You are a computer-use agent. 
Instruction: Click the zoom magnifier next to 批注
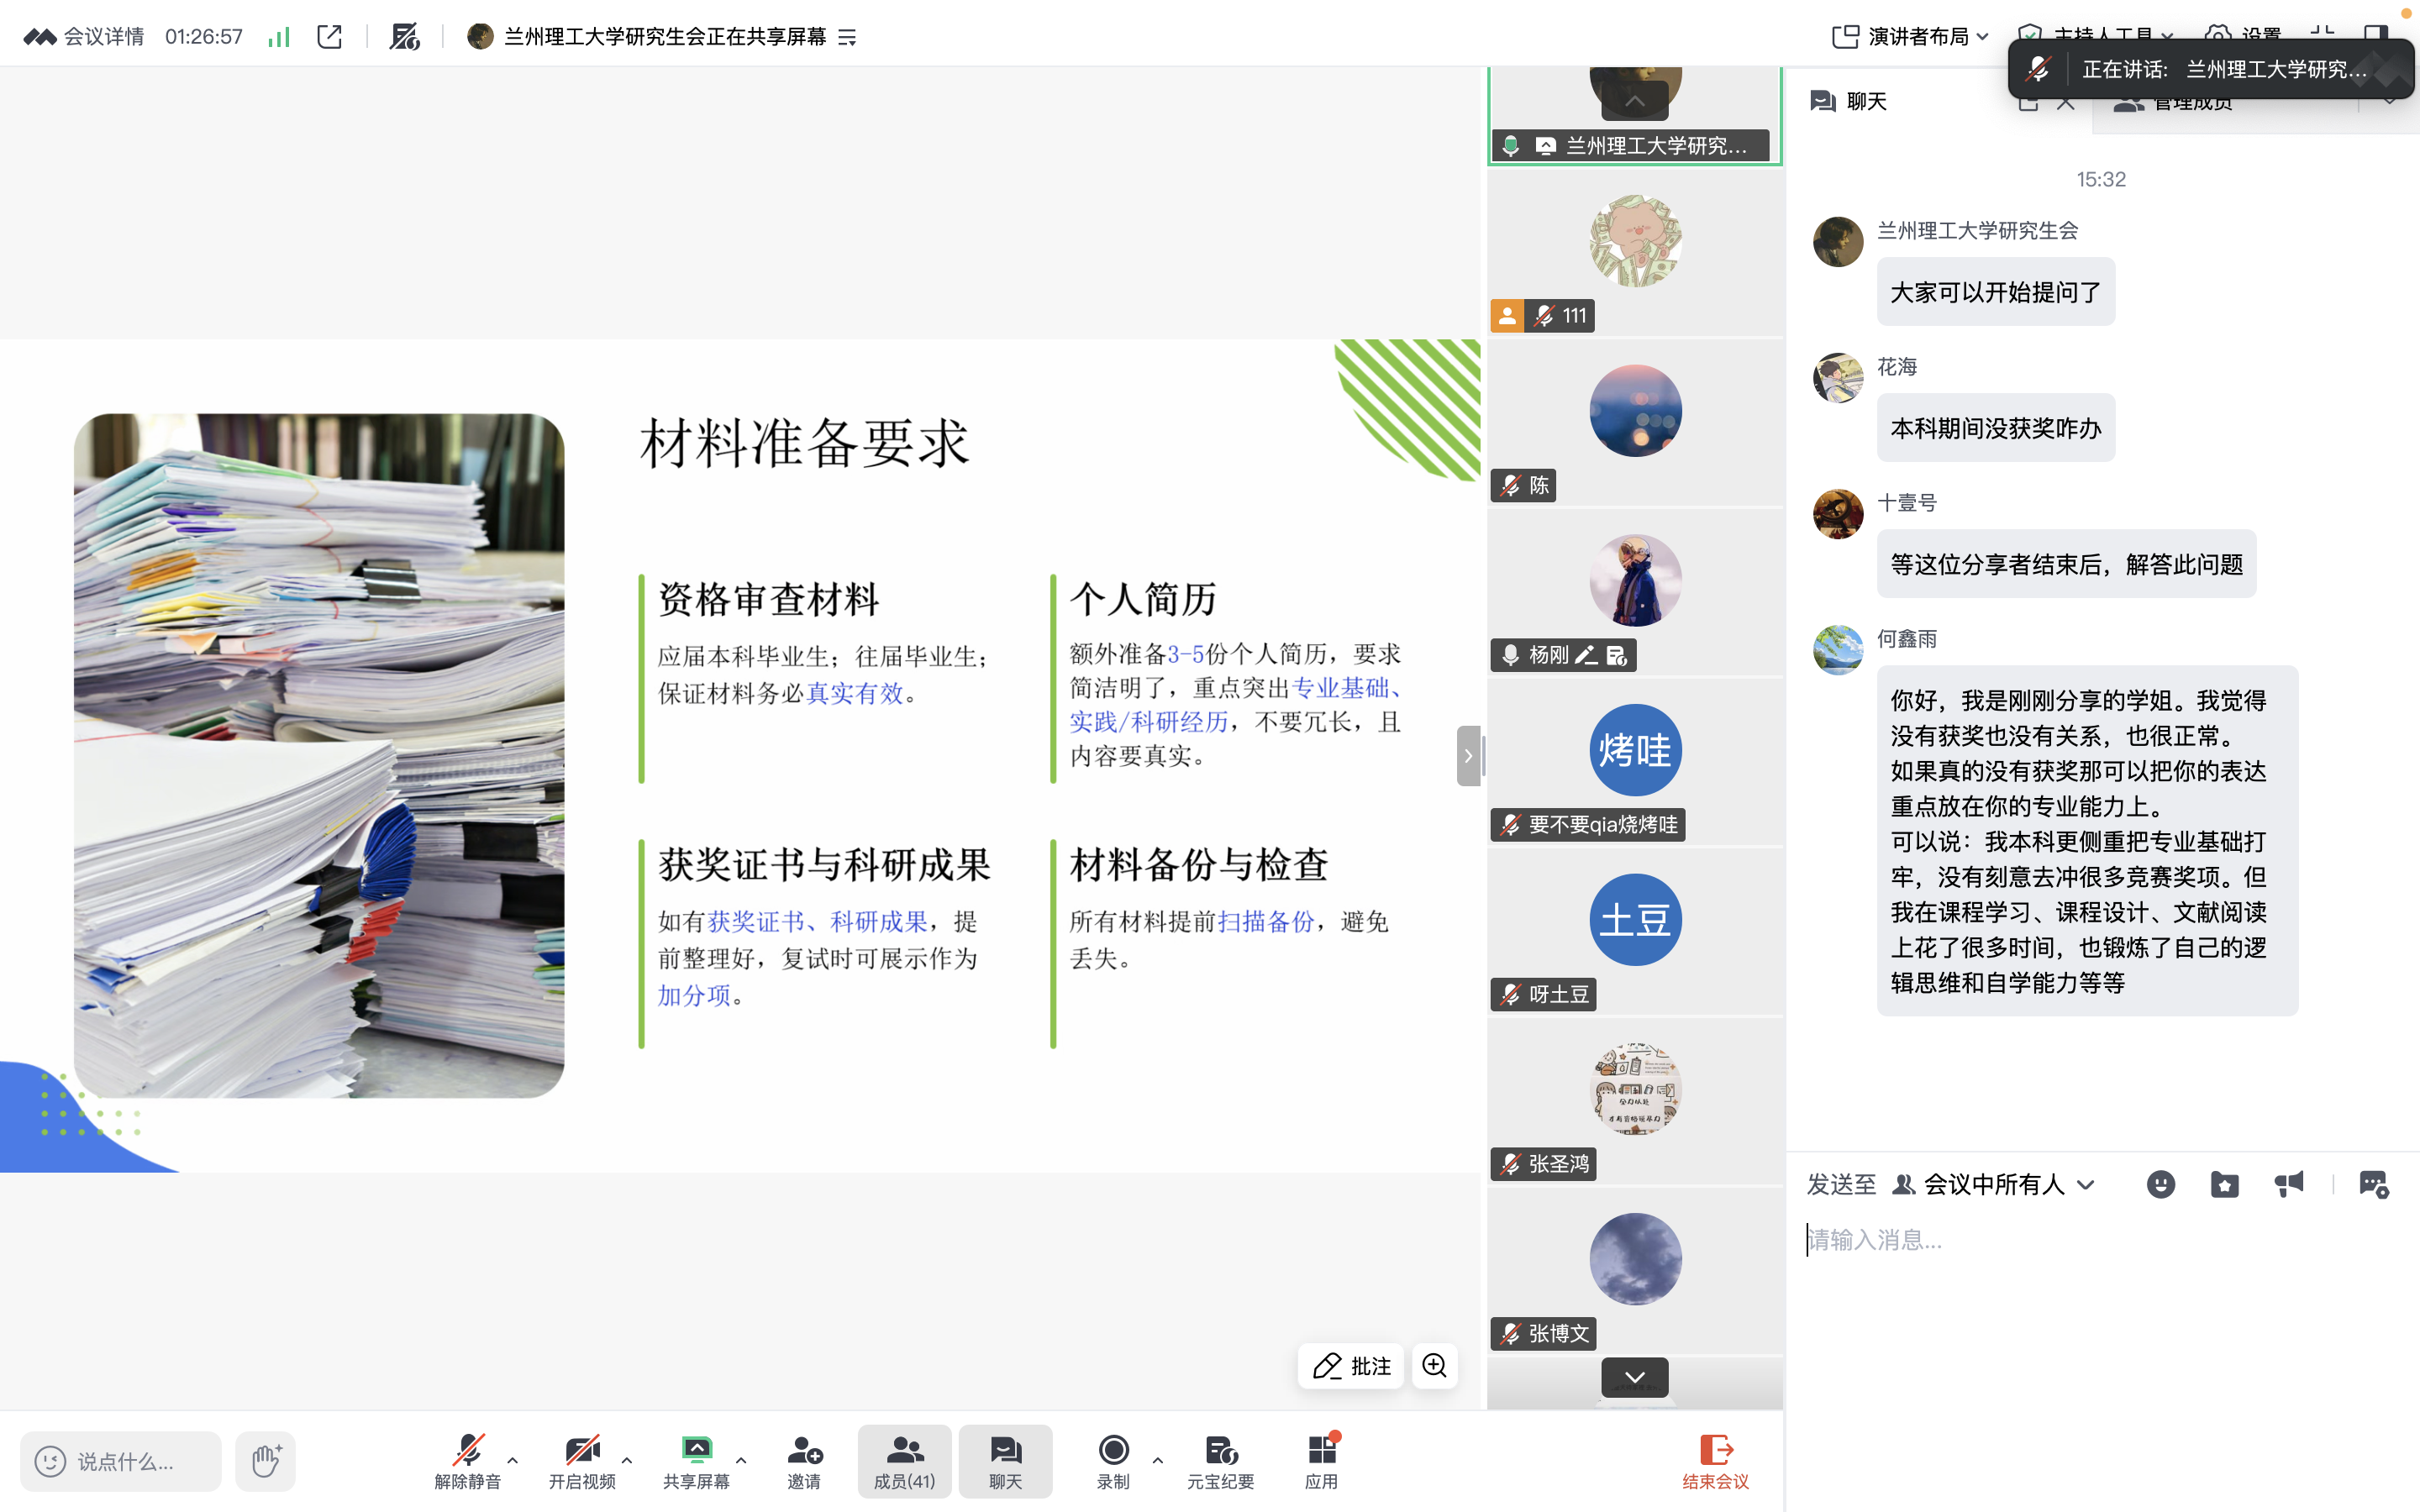coord(1434,1366)
